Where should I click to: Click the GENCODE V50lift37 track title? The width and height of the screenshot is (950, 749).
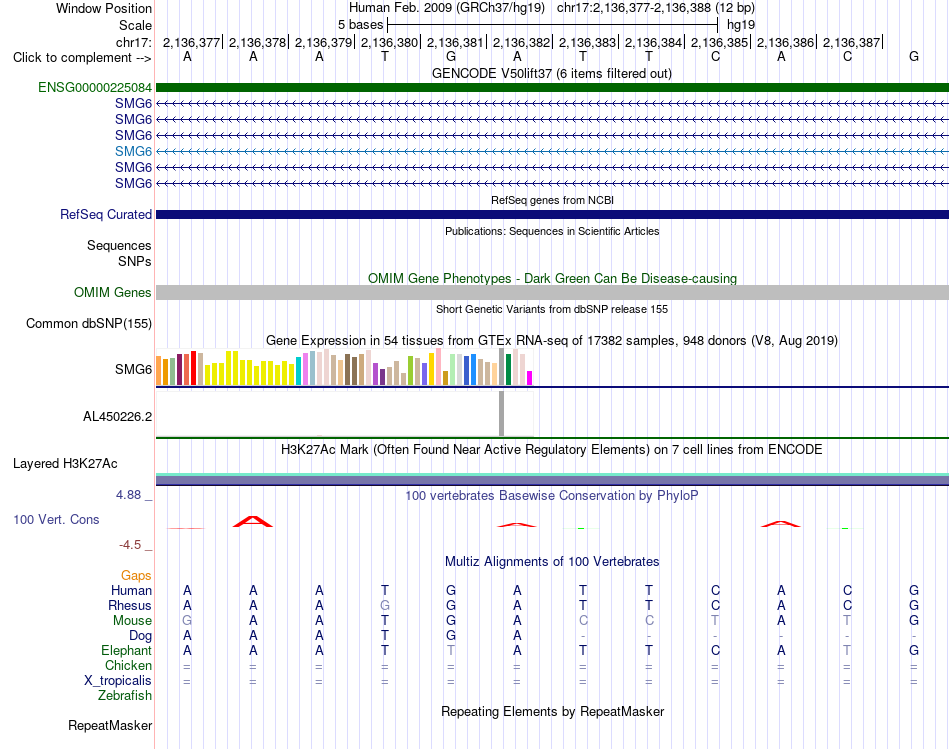click(552, 73)
